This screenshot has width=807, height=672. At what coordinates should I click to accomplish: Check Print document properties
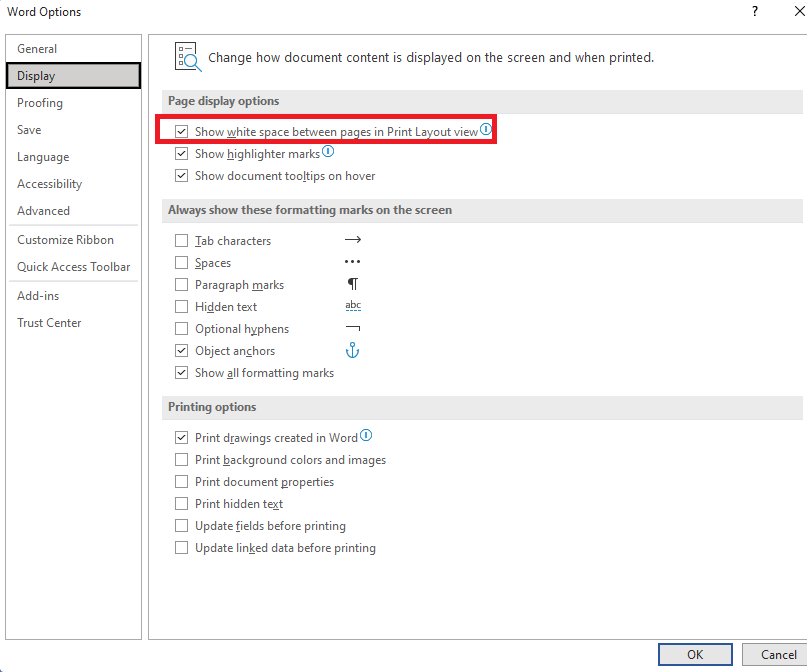181,482
